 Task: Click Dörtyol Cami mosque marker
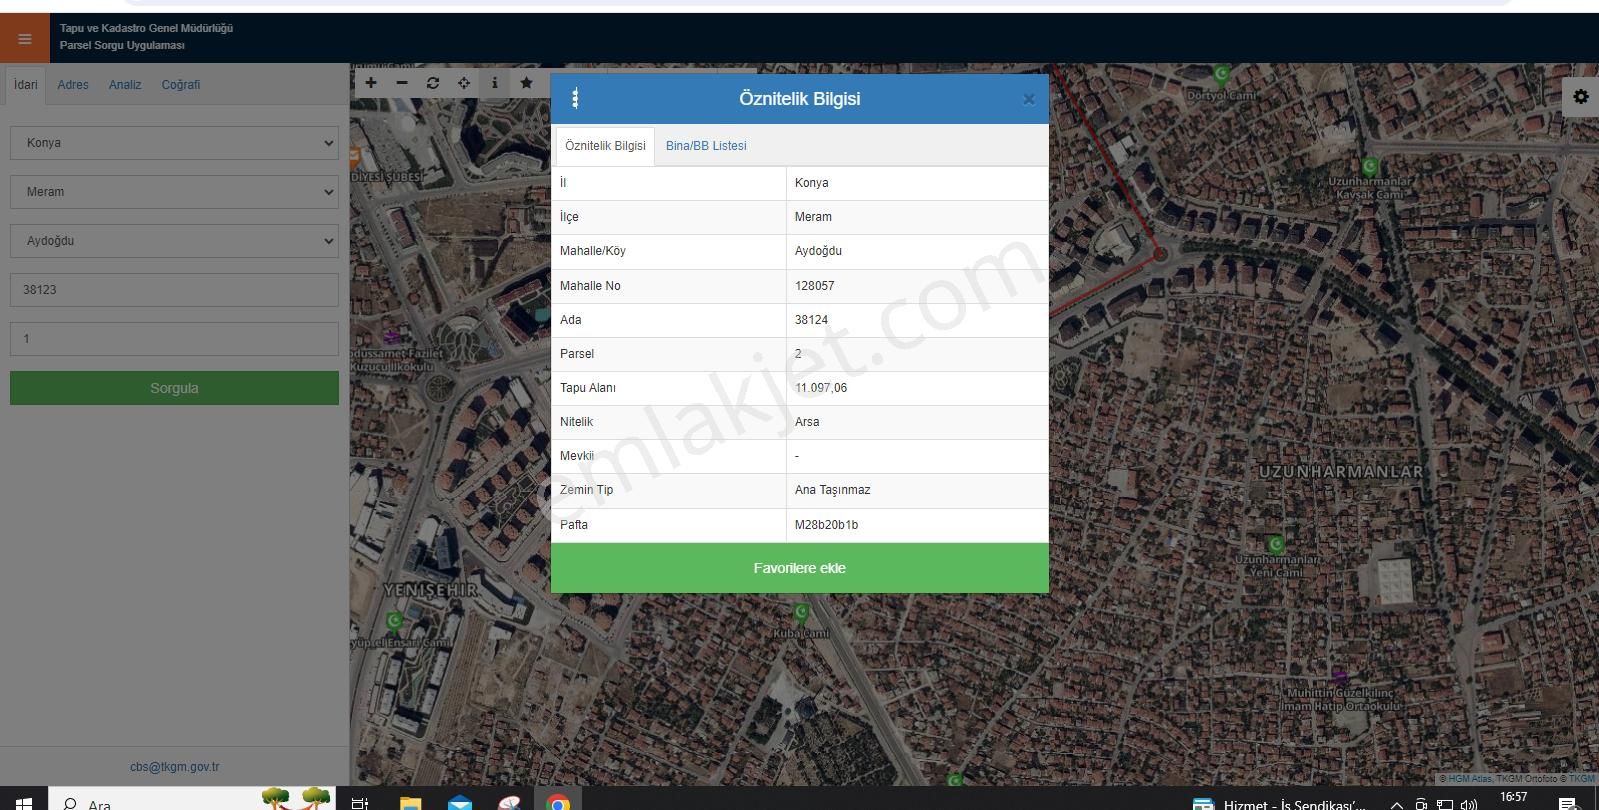(x=1221, y=74)
